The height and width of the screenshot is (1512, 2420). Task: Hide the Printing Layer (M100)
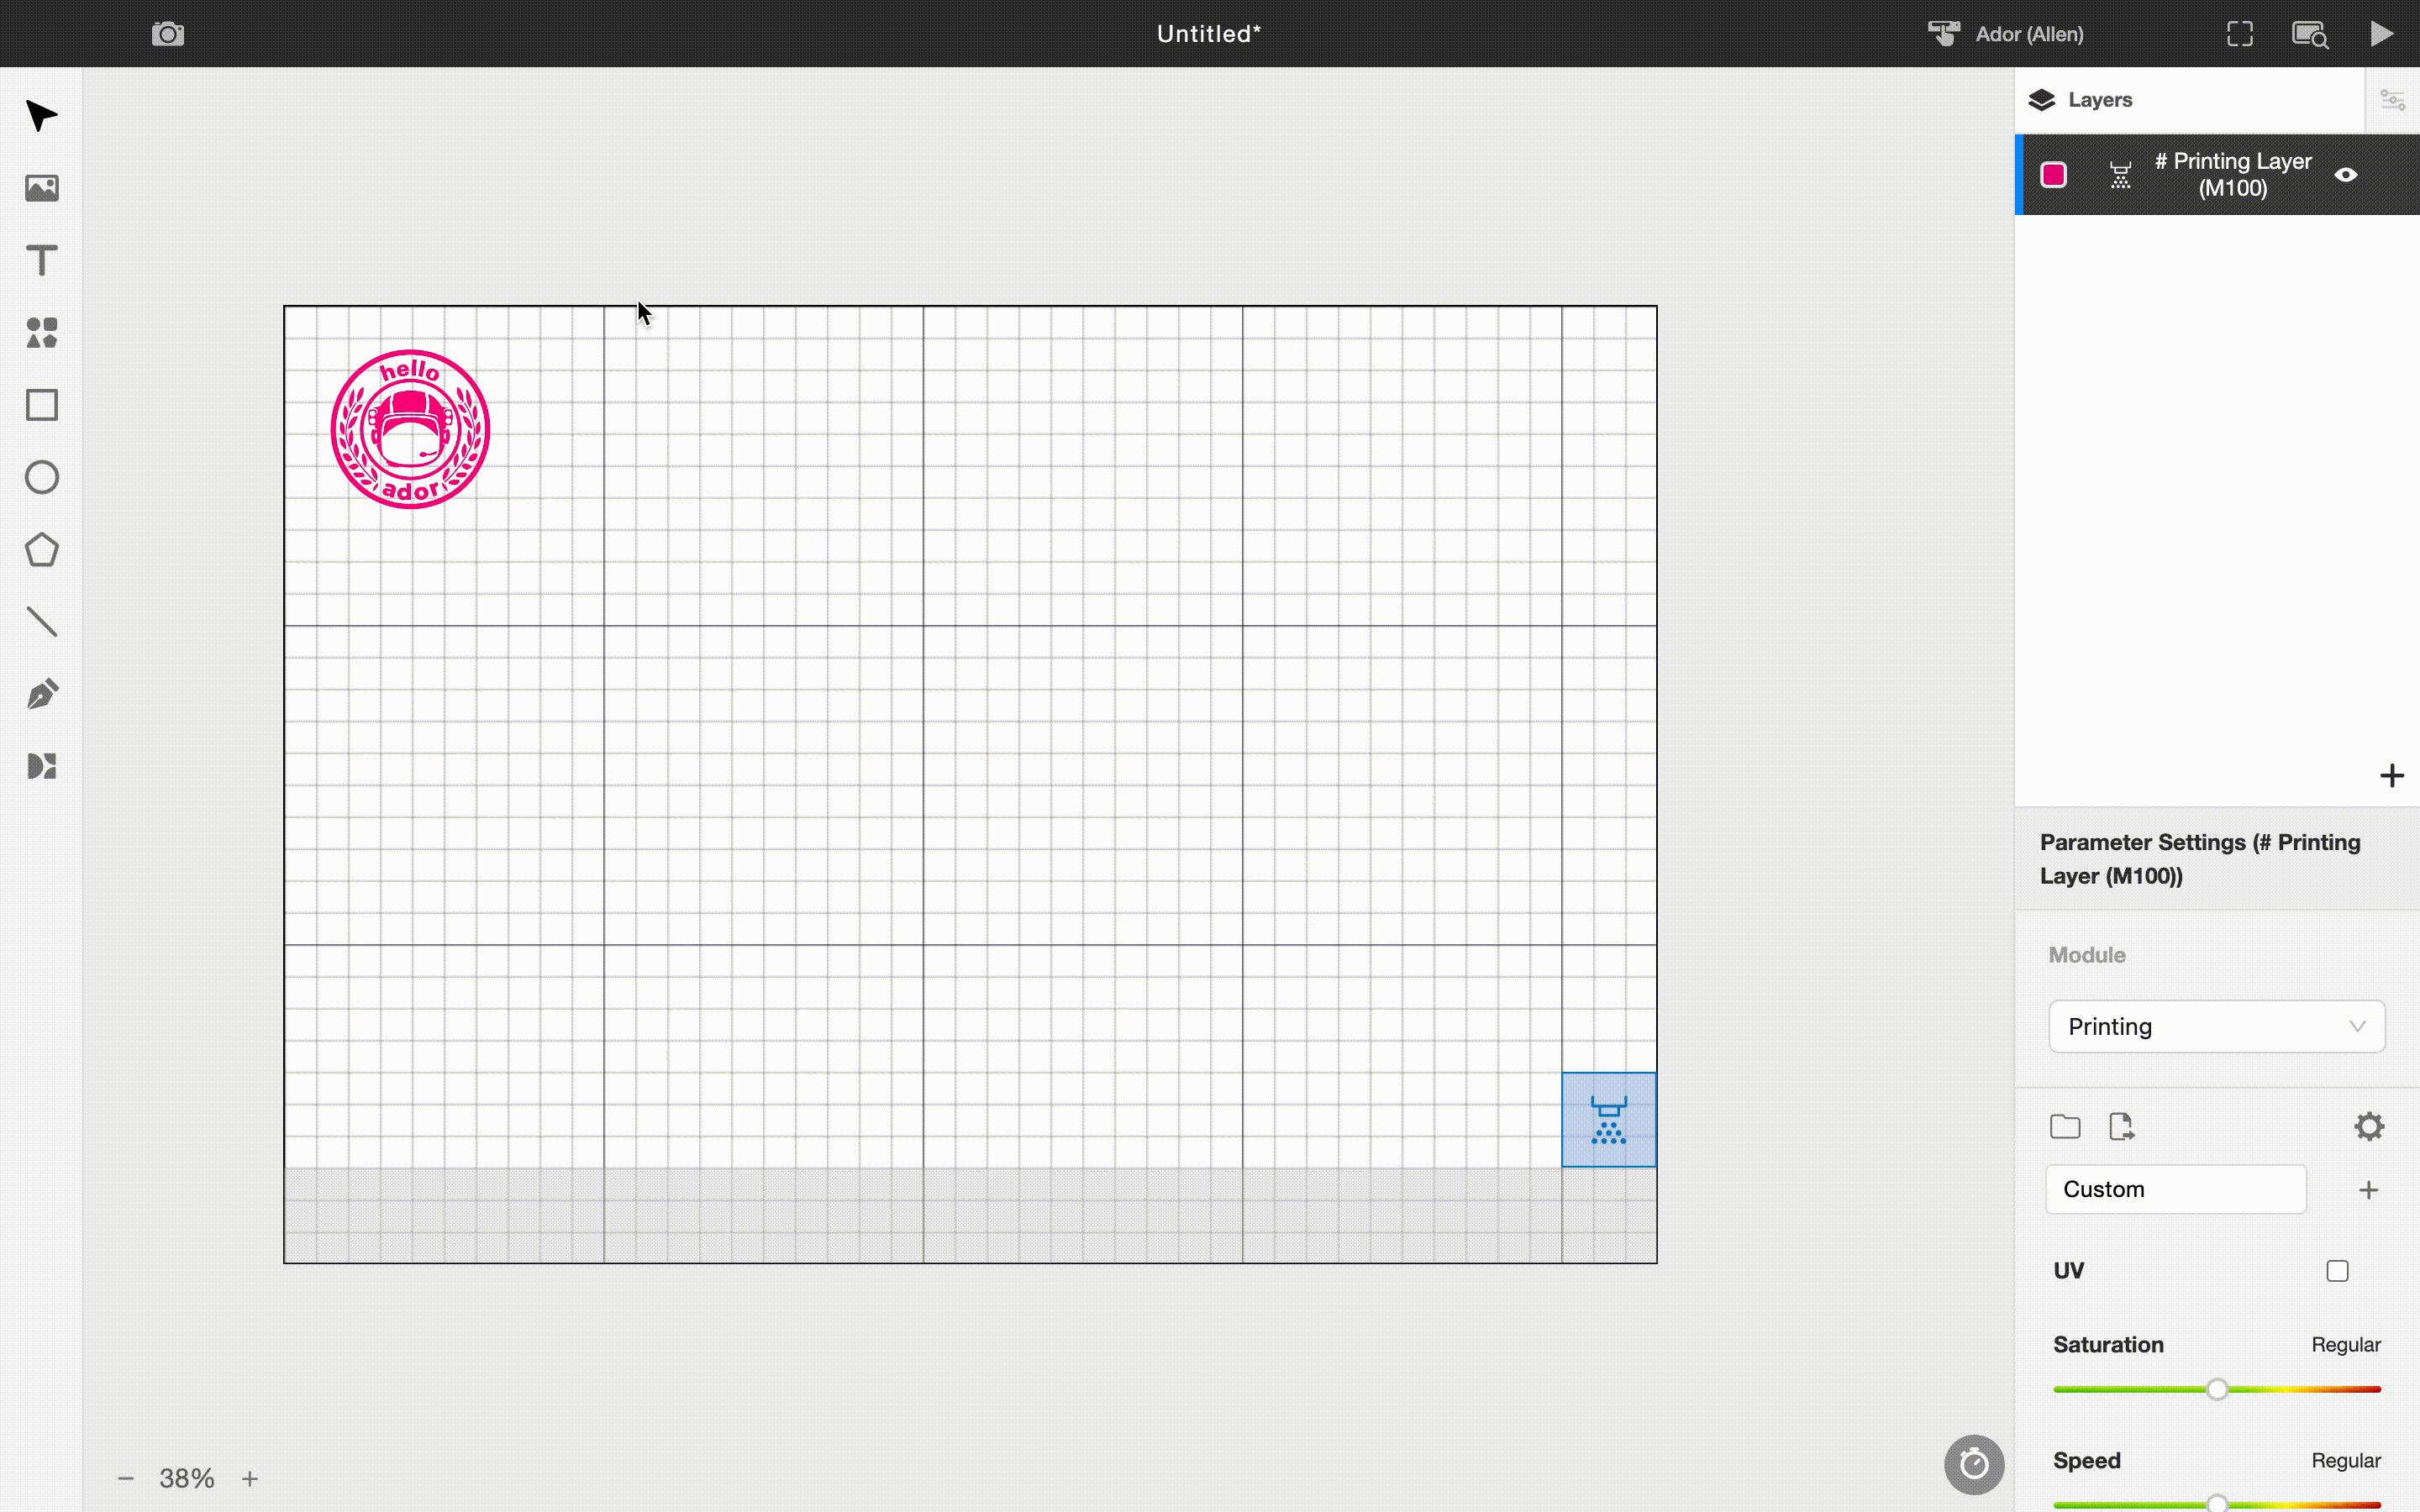[2346, 175]
